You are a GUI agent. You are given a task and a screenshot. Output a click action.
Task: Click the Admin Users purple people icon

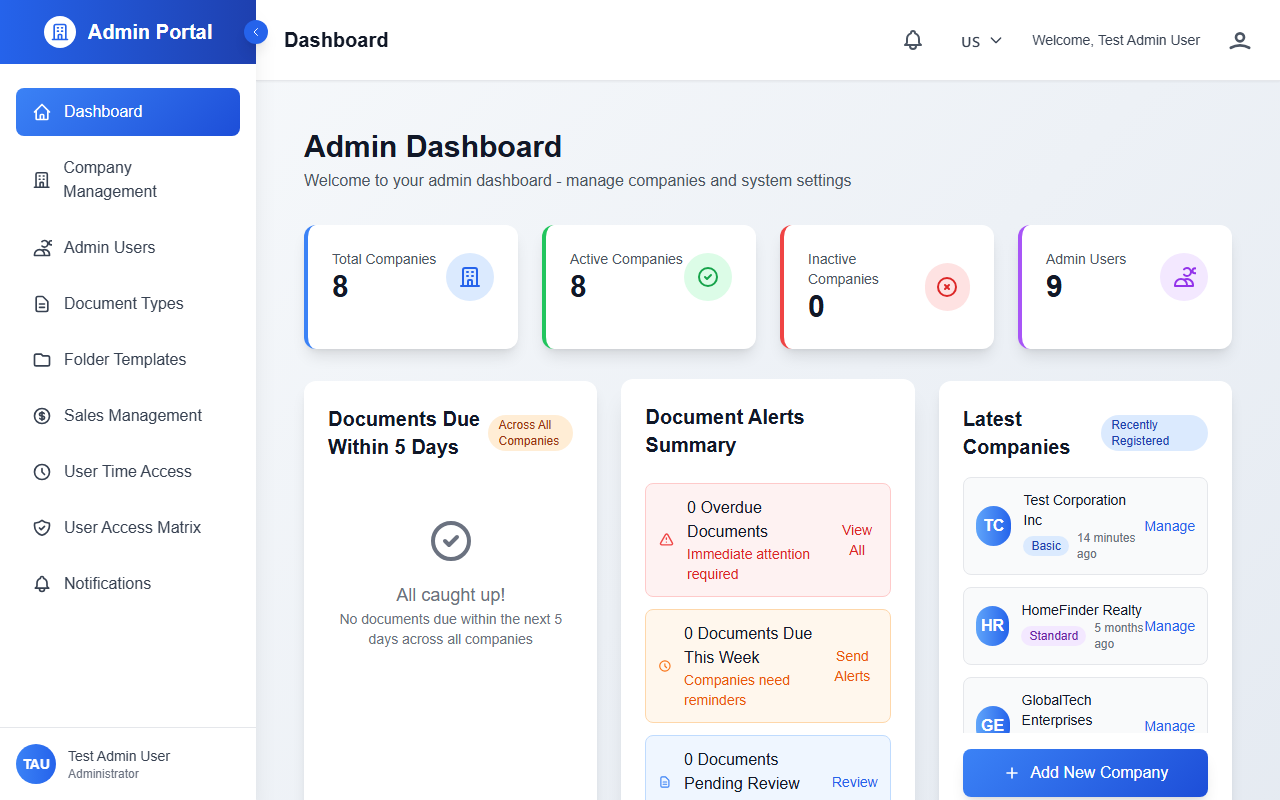point(1184,277)
